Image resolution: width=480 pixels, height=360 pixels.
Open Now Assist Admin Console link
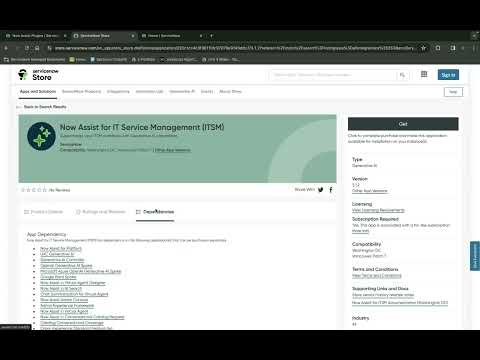pos(64,300)
